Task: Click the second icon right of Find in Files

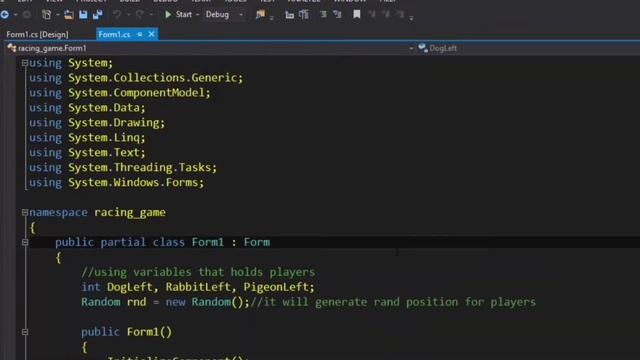Action: [304, 15]
